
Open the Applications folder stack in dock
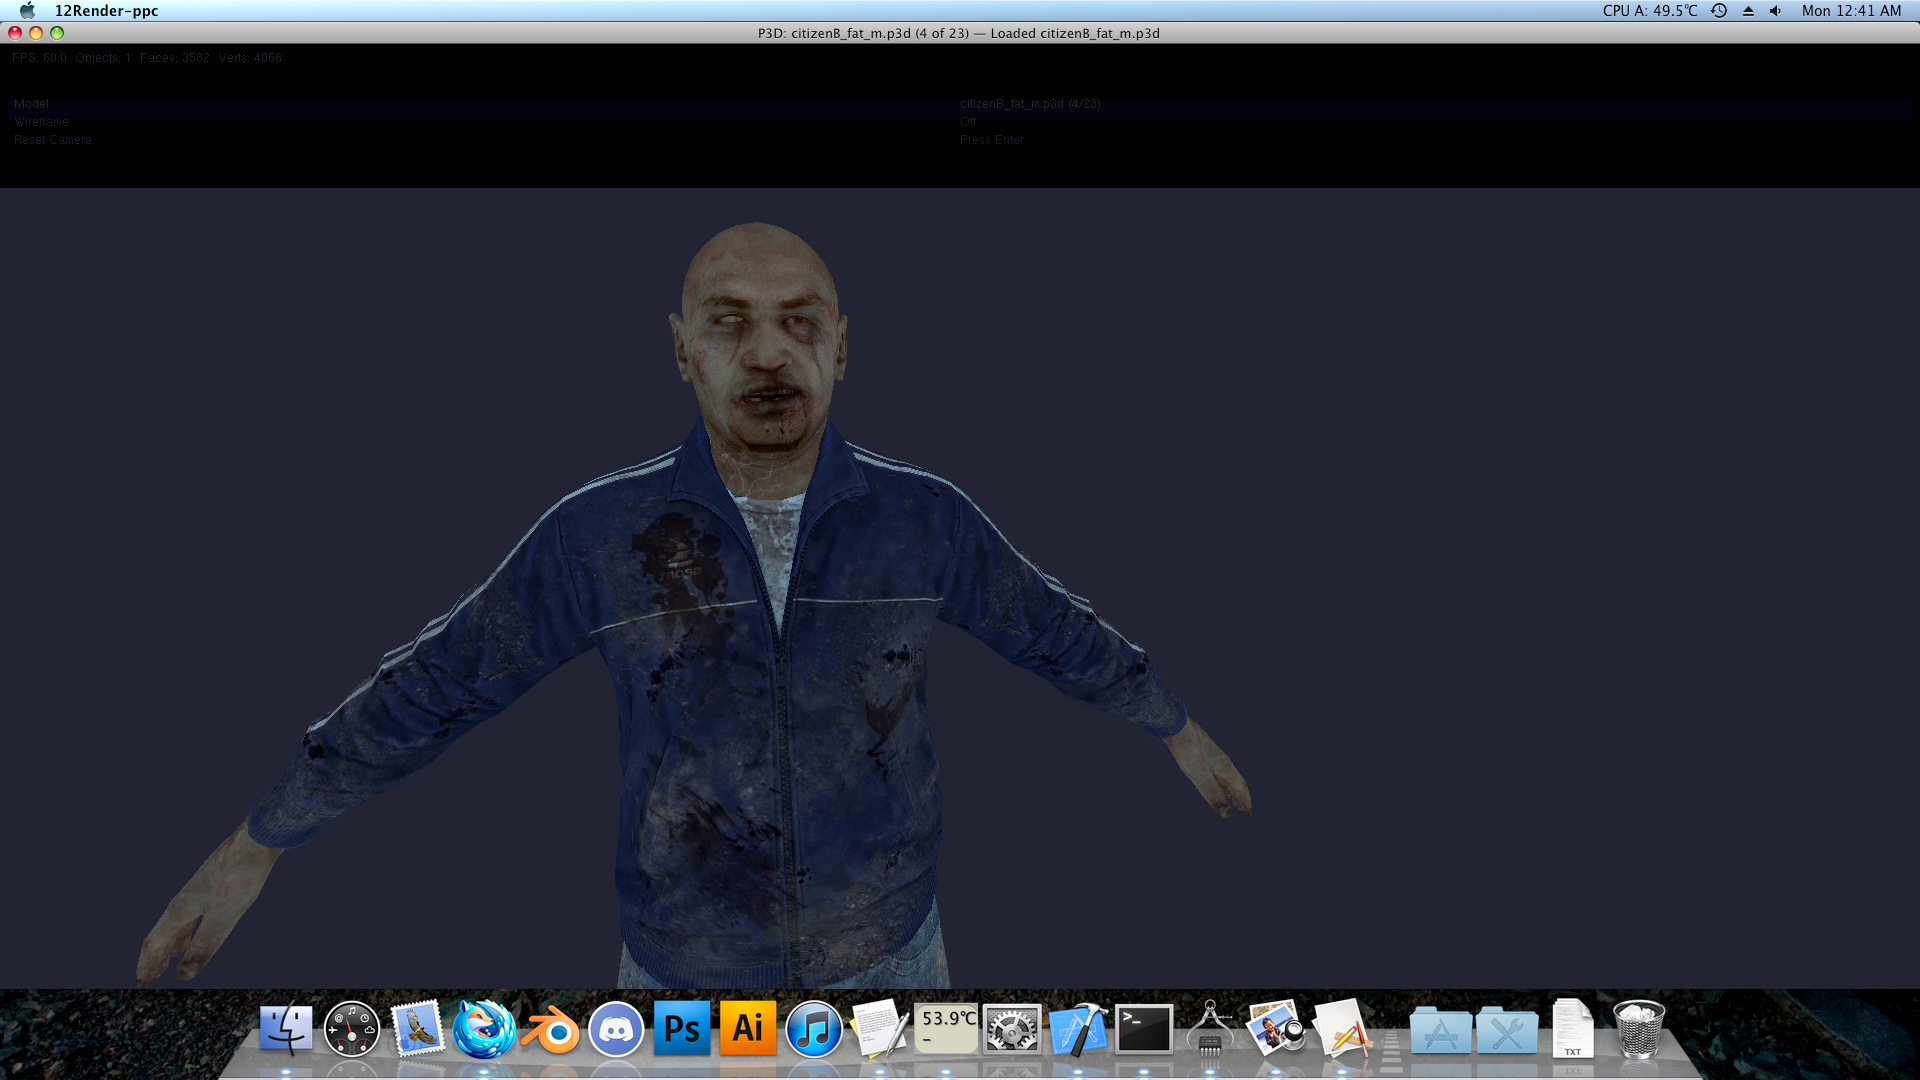point(1440,1030)
